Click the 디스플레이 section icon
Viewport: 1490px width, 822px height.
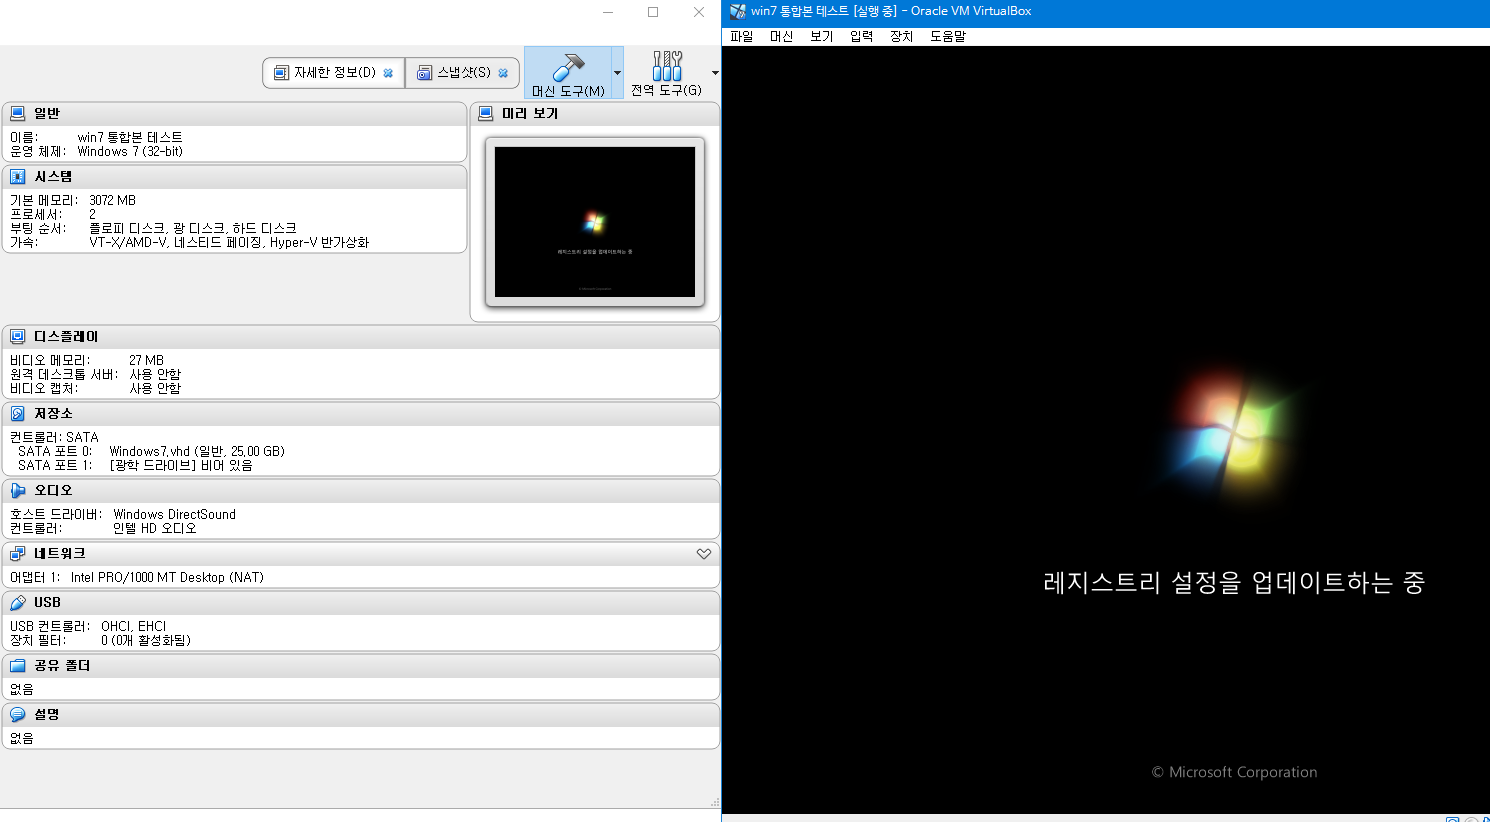click(x=18, y=336)
